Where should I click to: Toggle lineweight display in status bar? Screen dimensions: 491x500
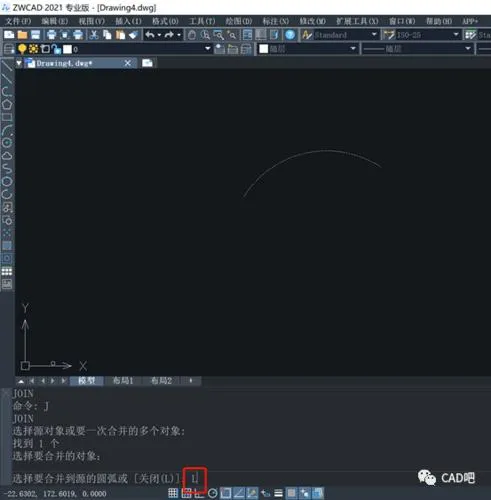click(x=278, y=493)
